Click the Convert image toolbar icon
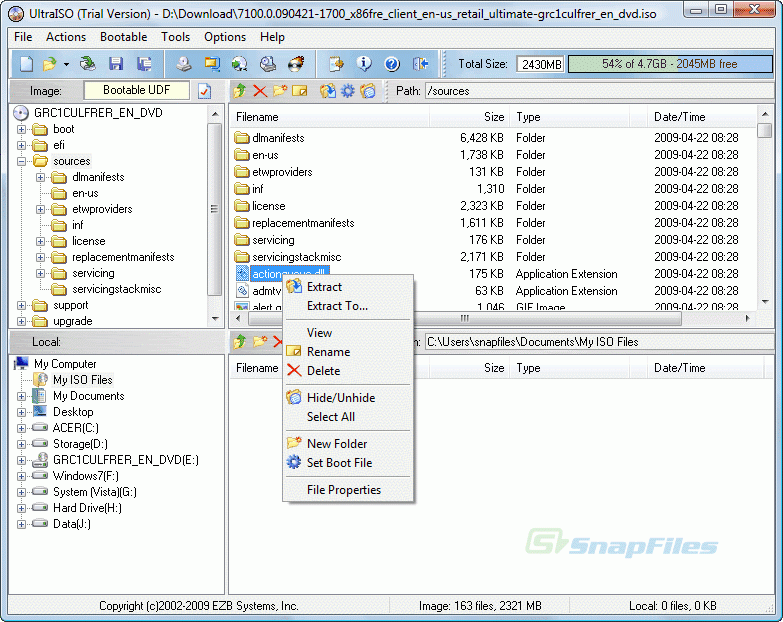 (x=240, y=64)
